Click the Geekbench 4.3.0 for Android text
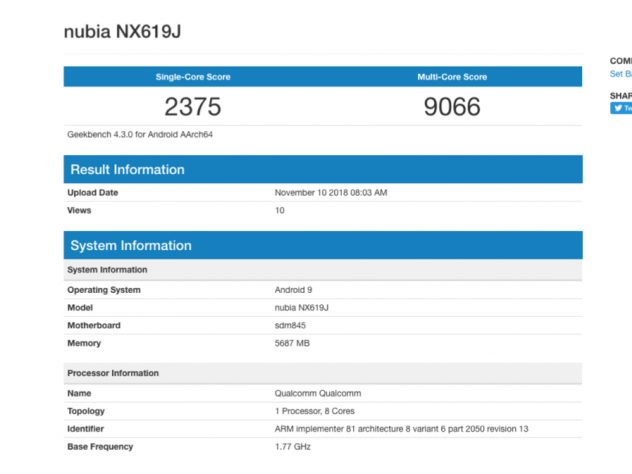Screen dimensions: 632x474 tap(140, 134)
